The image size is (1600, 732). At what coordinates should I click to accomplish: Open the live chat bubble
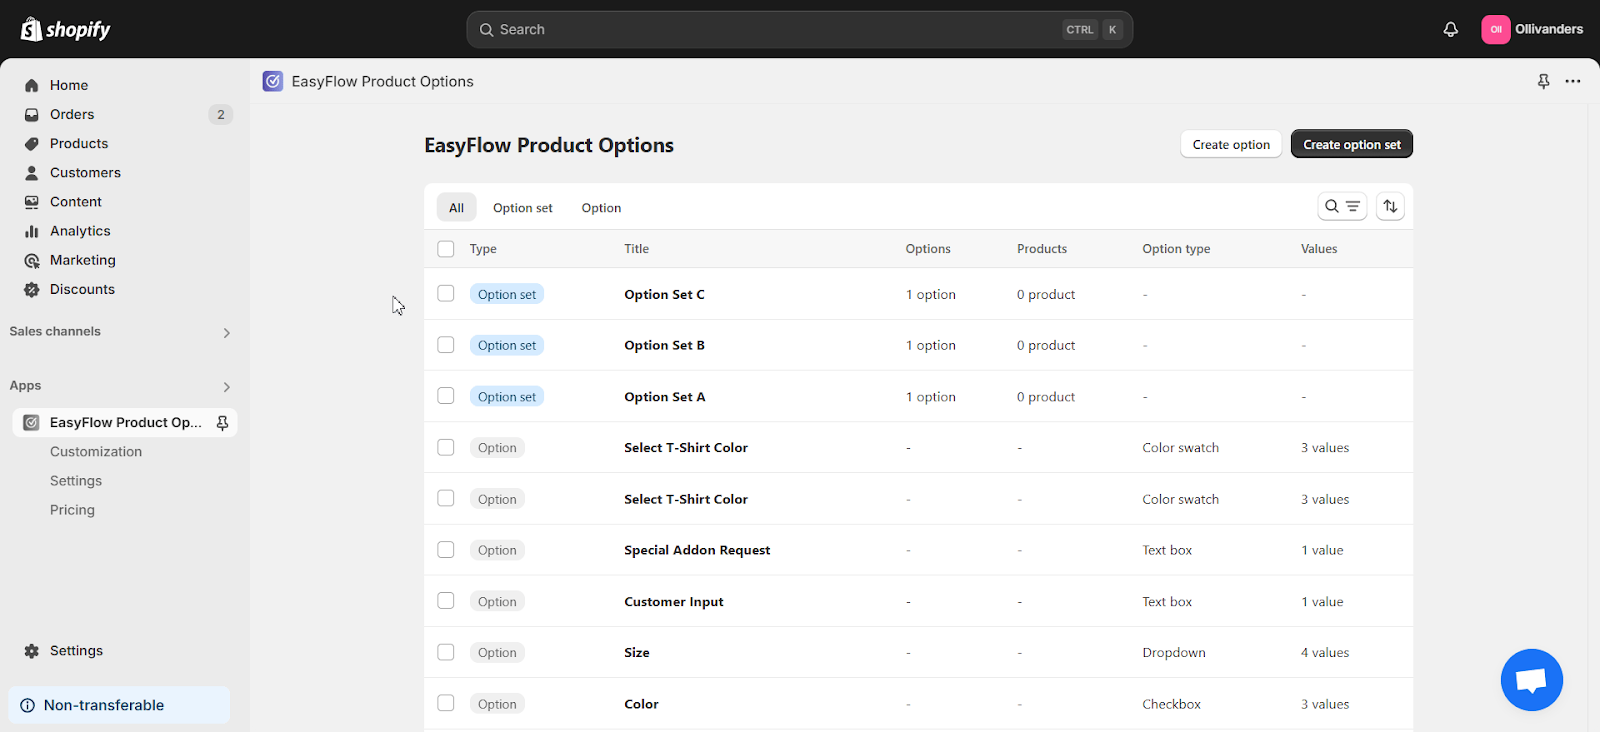pyautogui.click(x=1531, y=680)
